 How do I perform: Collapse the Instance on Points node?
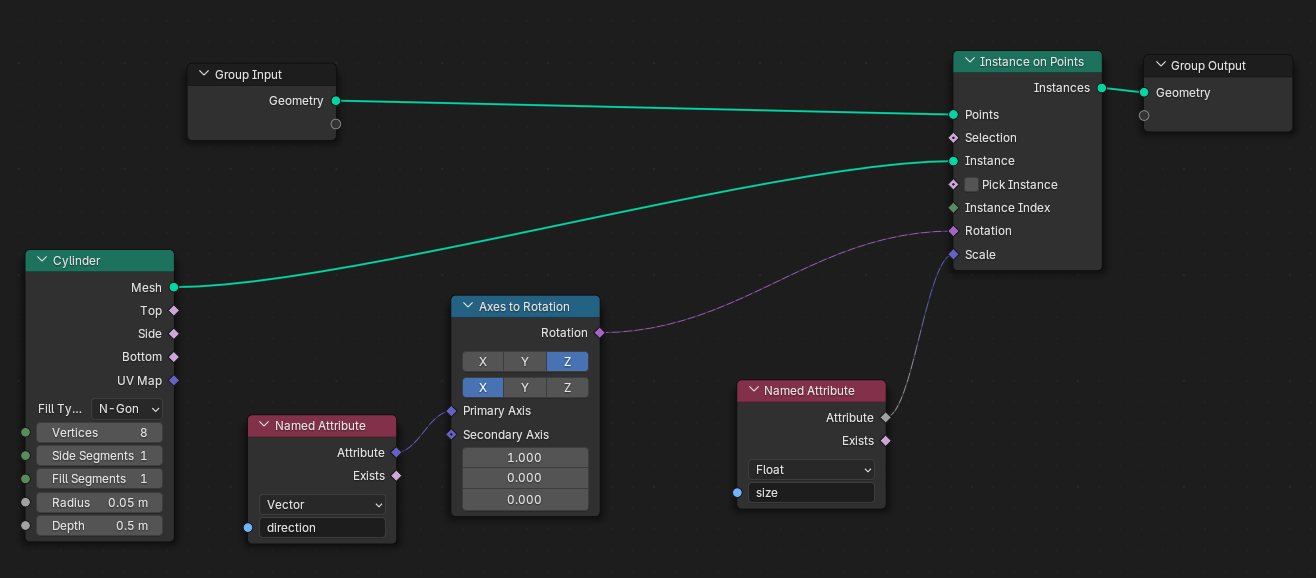coord(969,62)
